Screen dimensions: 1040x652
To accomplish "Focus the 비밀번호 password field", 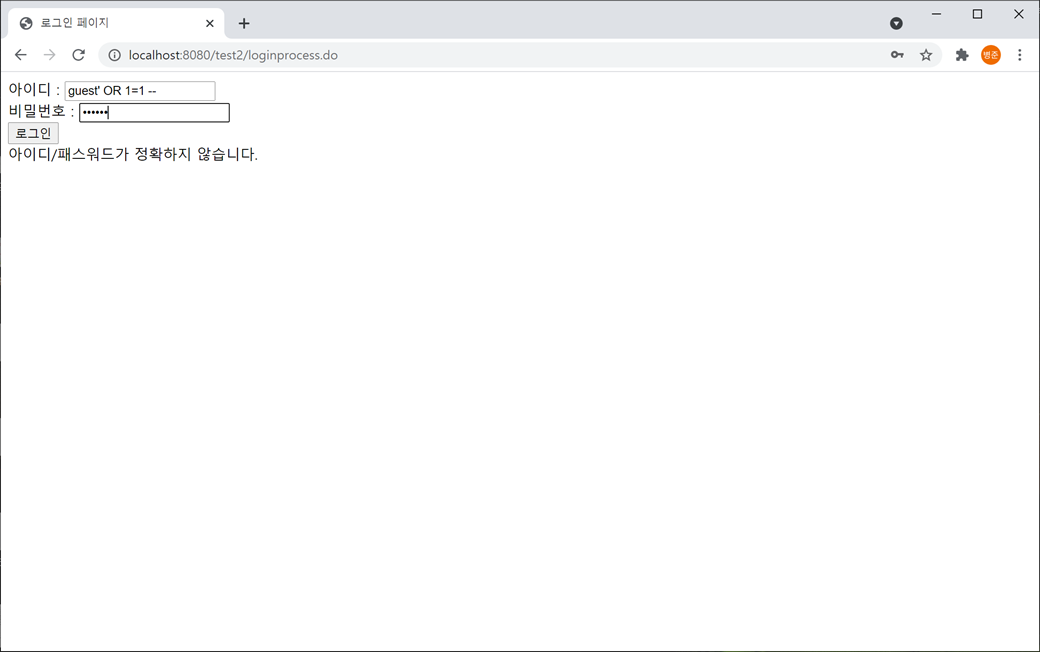I will 155,113.
